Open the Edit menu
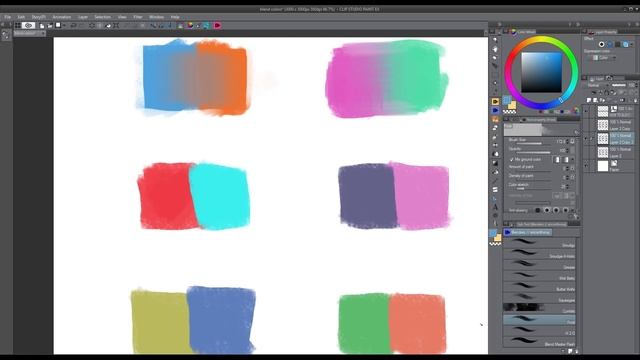 click(21, 17)
